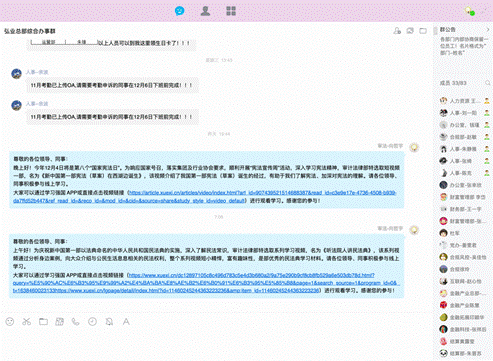The image size is (493, 361).
Task: Click the send file folder icon in input toolbar
Action: tap(43, 322)
